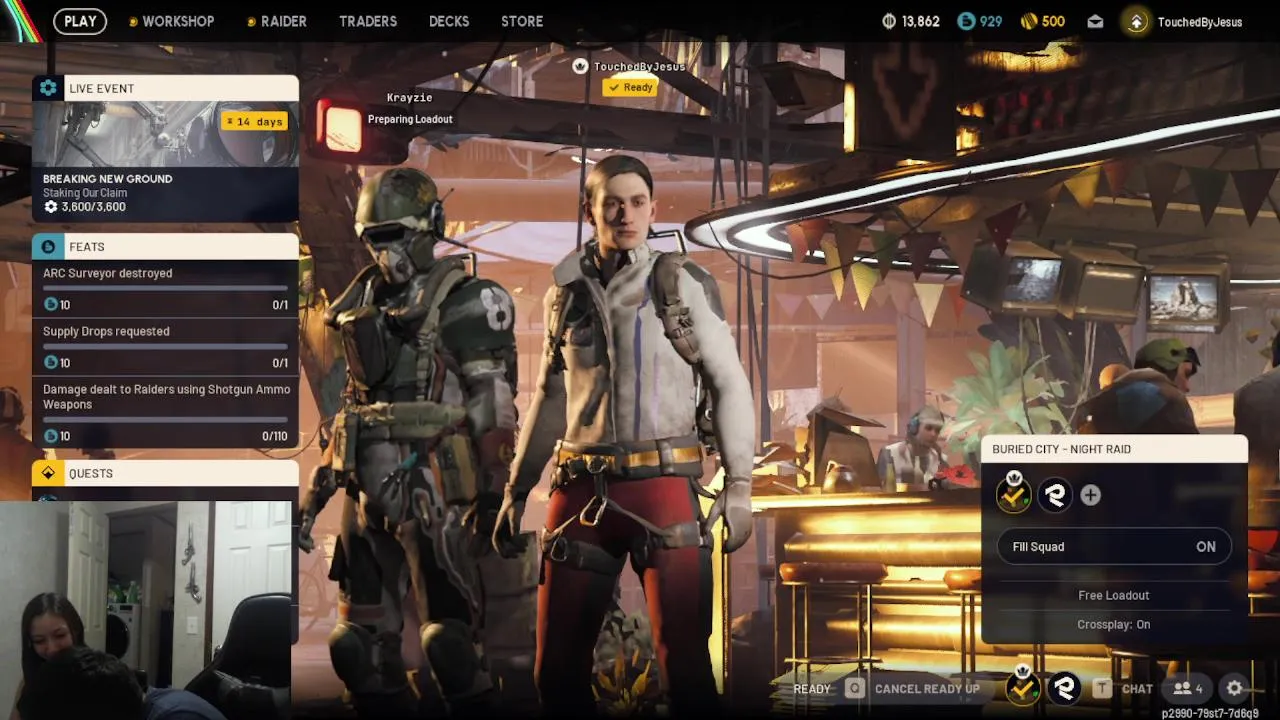Click the Feats panel icon
The height and width of the screenshot is (720, 1280).
click(x=48, y=246)
